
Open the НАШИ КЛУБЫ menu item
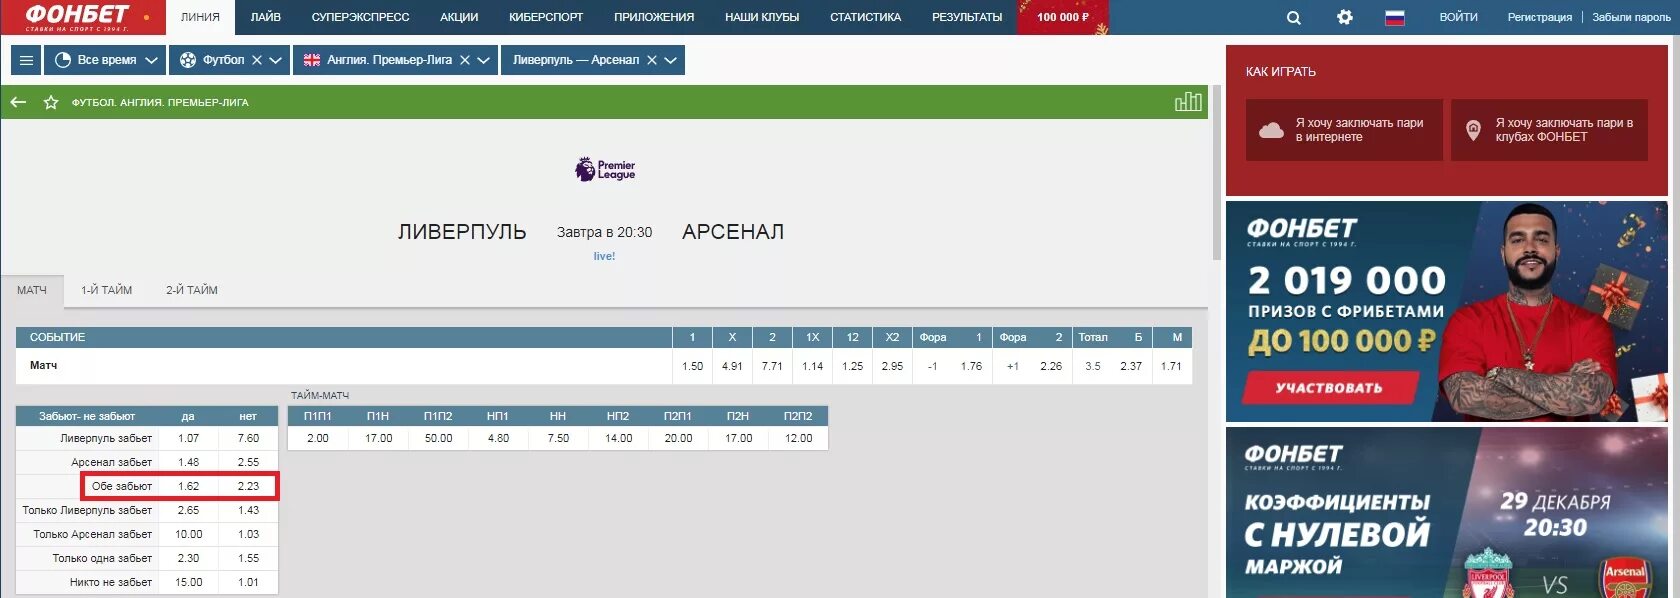(762, 17)
